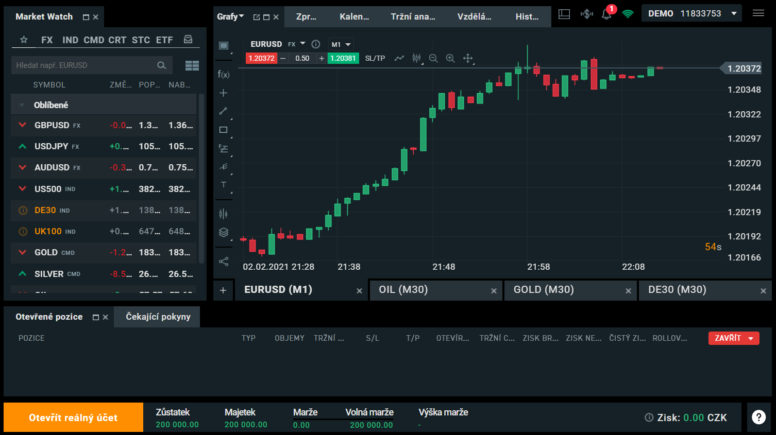Viewport: 776px width, 435px height.
Task: Open the indicators f(x) tool
Action: coord(223,74)
